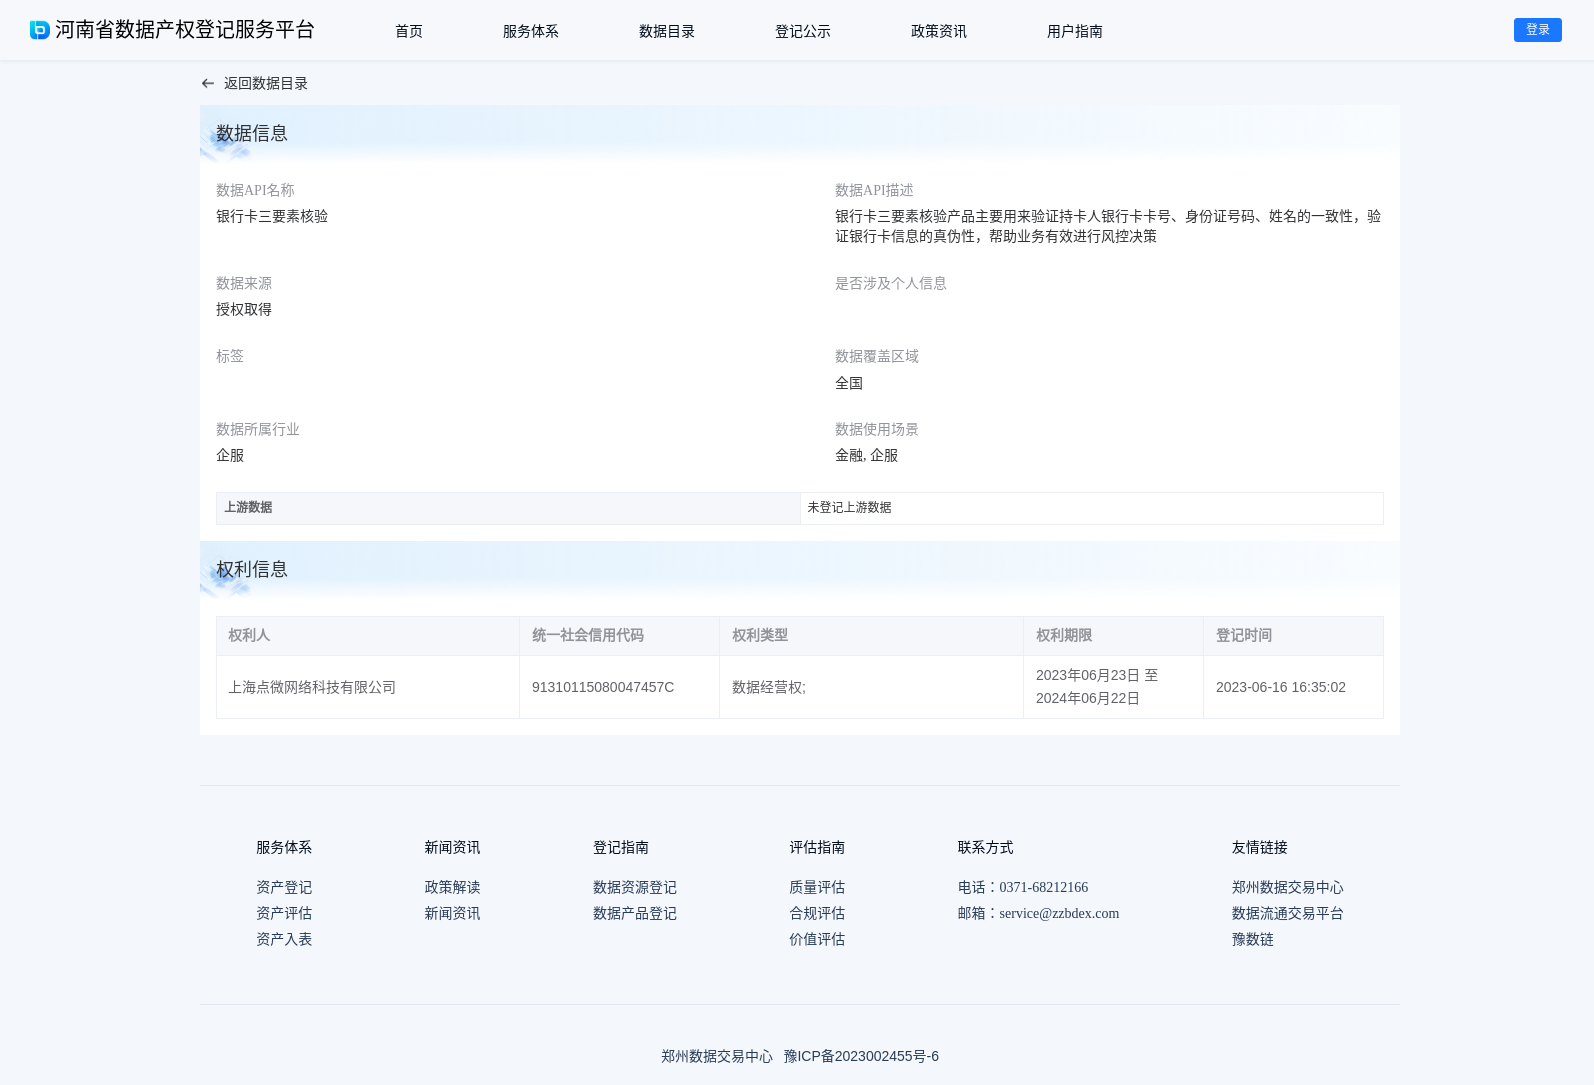Click industry value 企服
The width and height of the screenshot is (1594, 1085).
(x=230, y=455)
